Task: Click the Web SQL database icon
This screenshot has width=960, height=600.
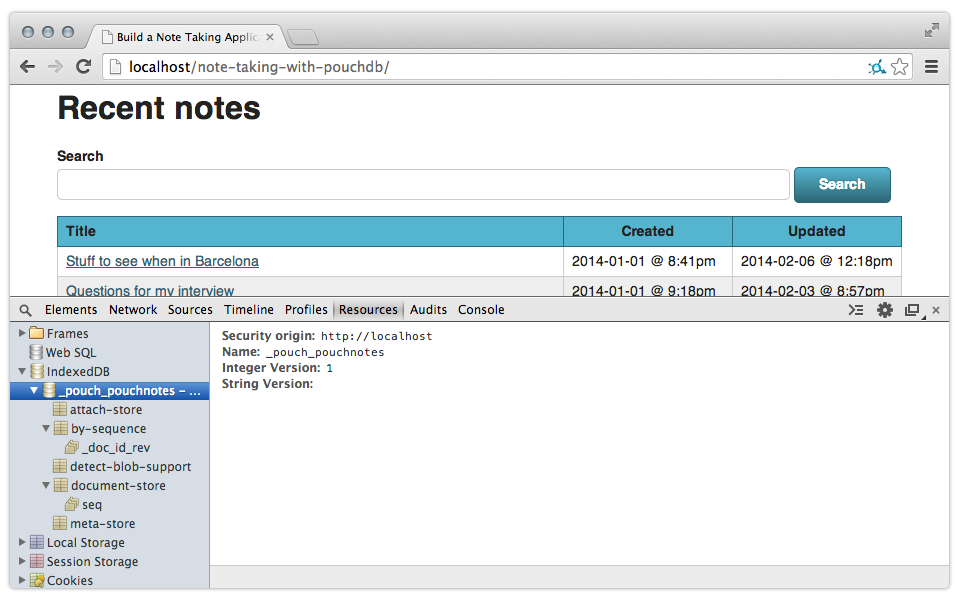Action: click(x=36, y=352)
